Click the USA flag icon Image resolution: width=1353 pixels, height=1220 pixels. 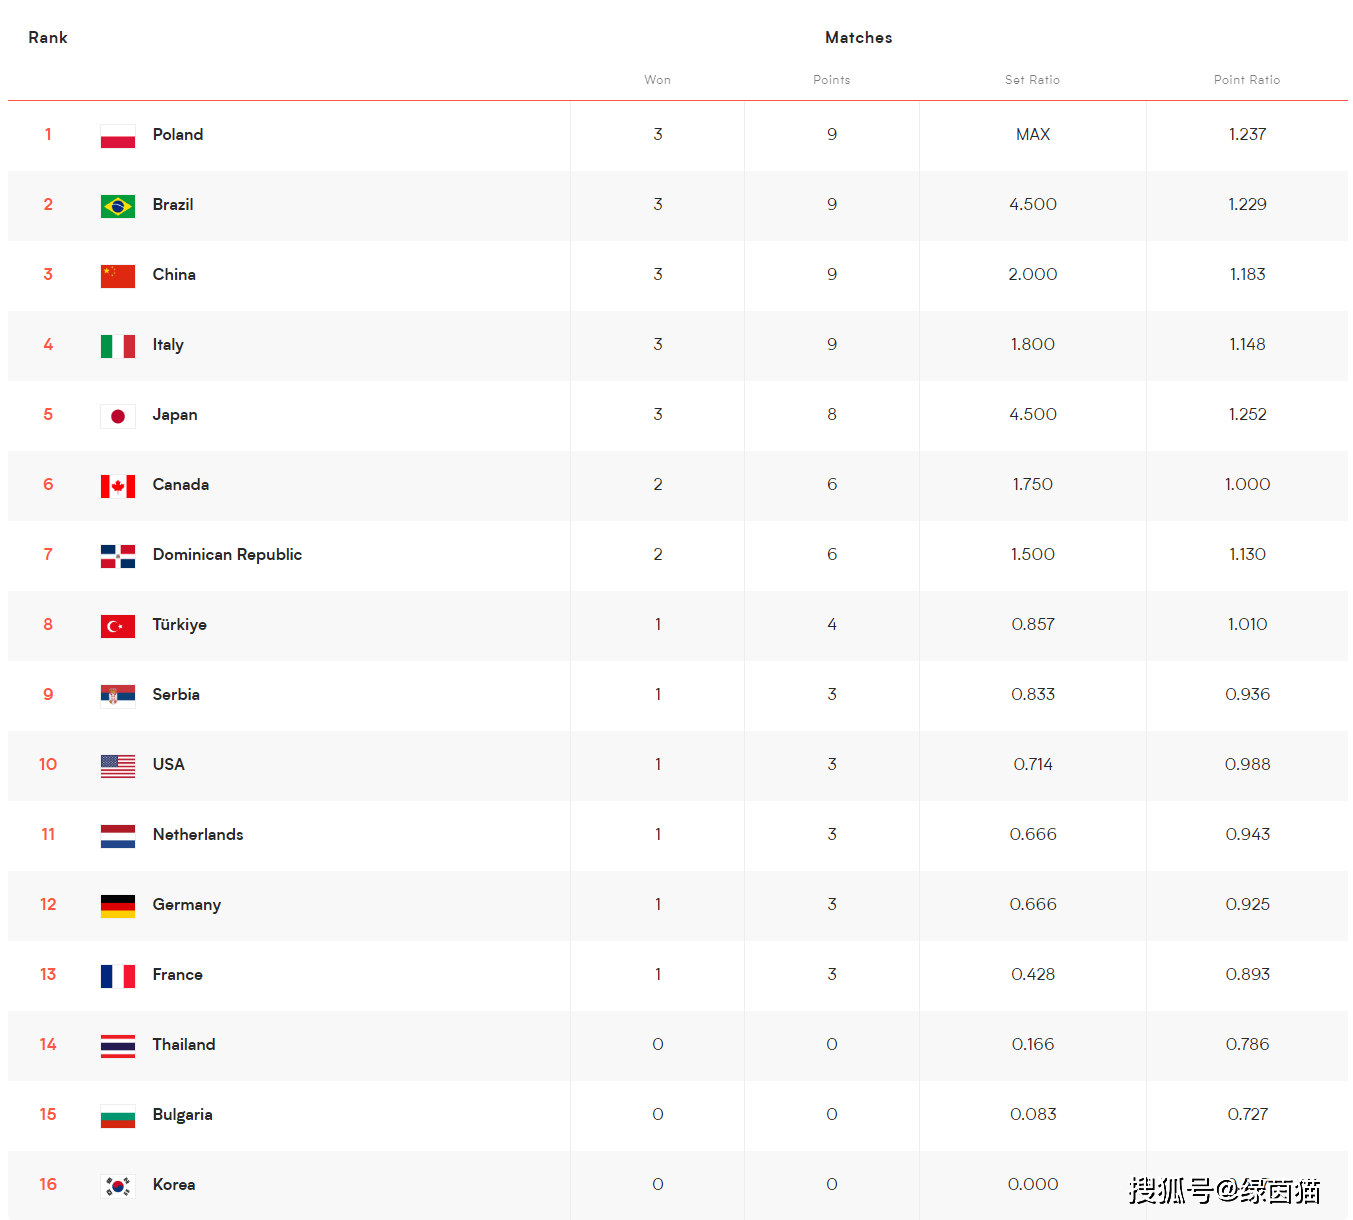(x=118, y=766)
